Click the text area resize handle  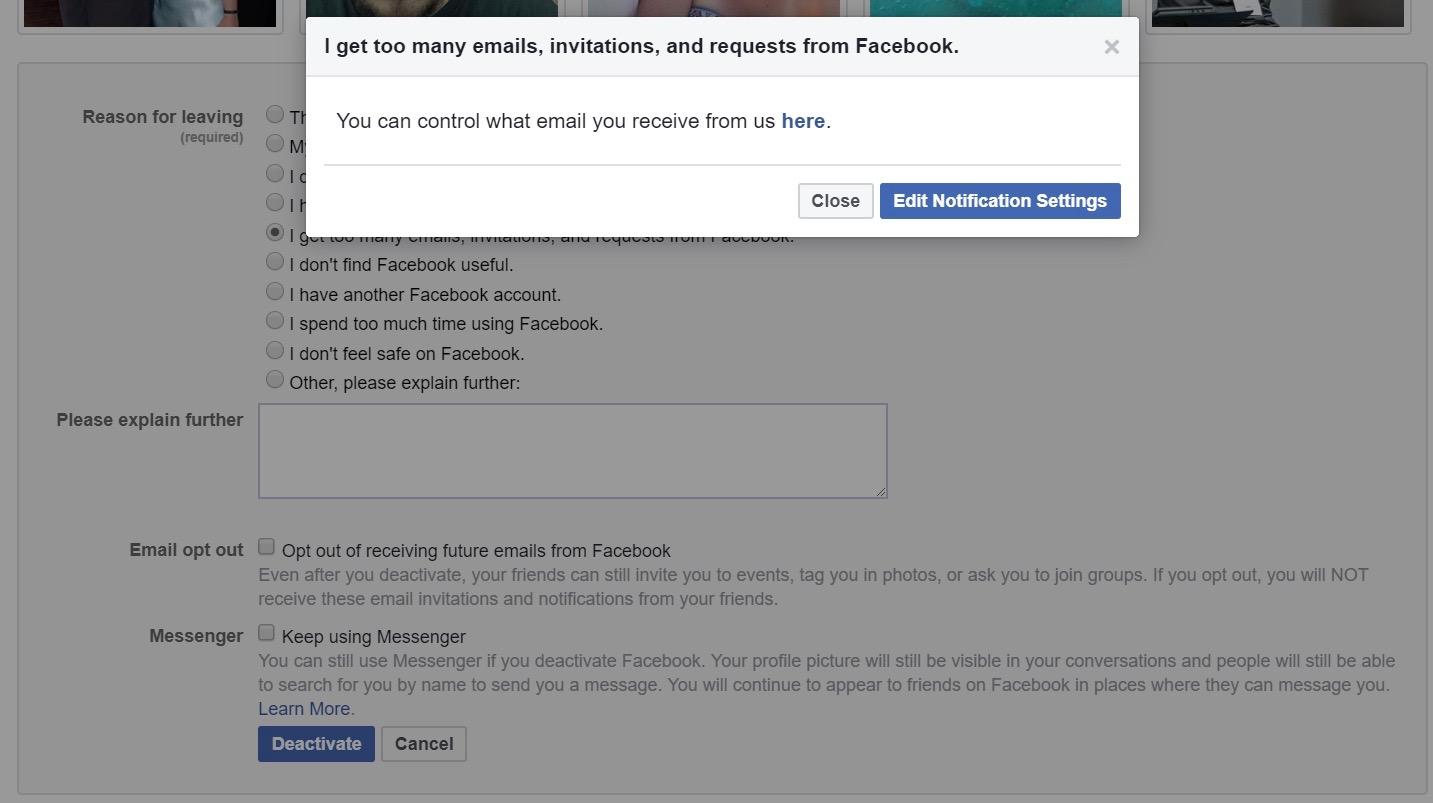point(881,491)
